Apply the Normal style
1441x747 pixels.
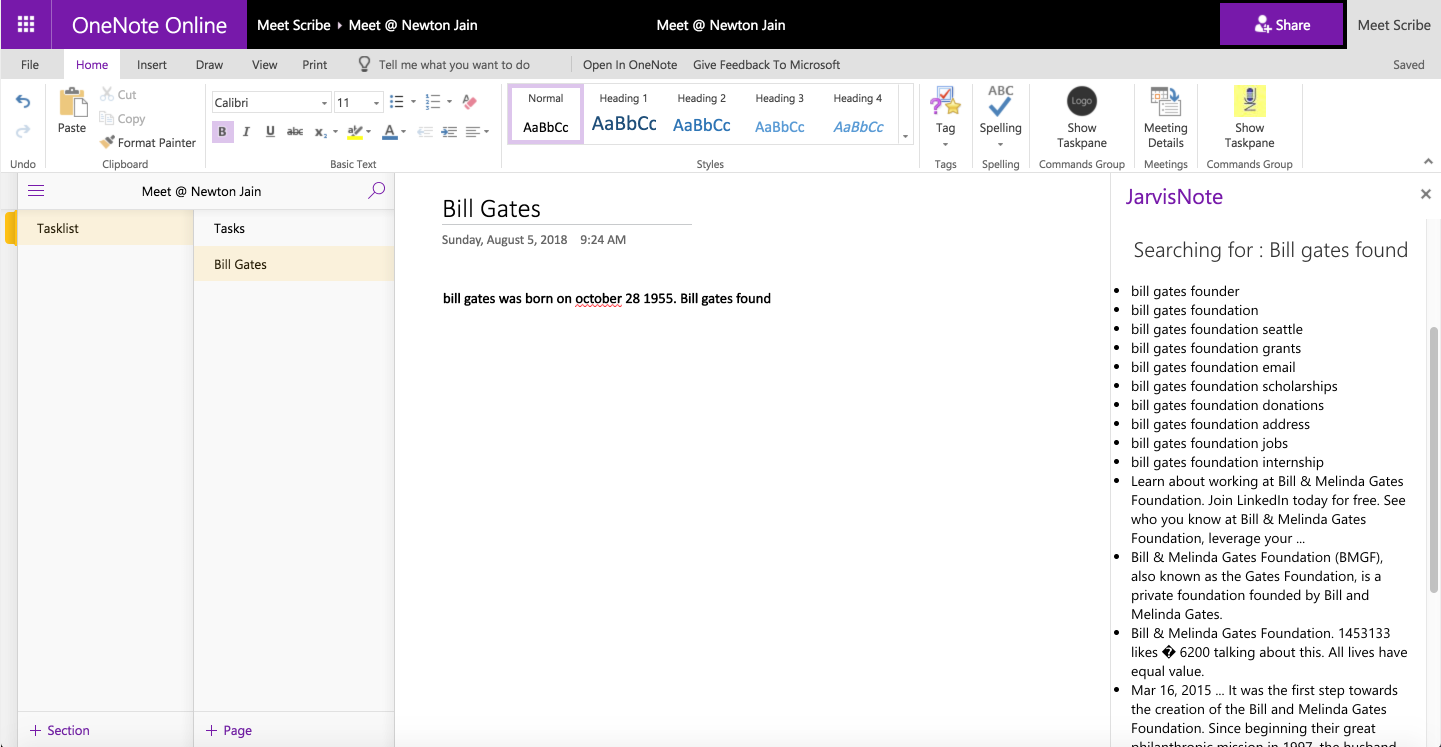[x=545, y=114]
